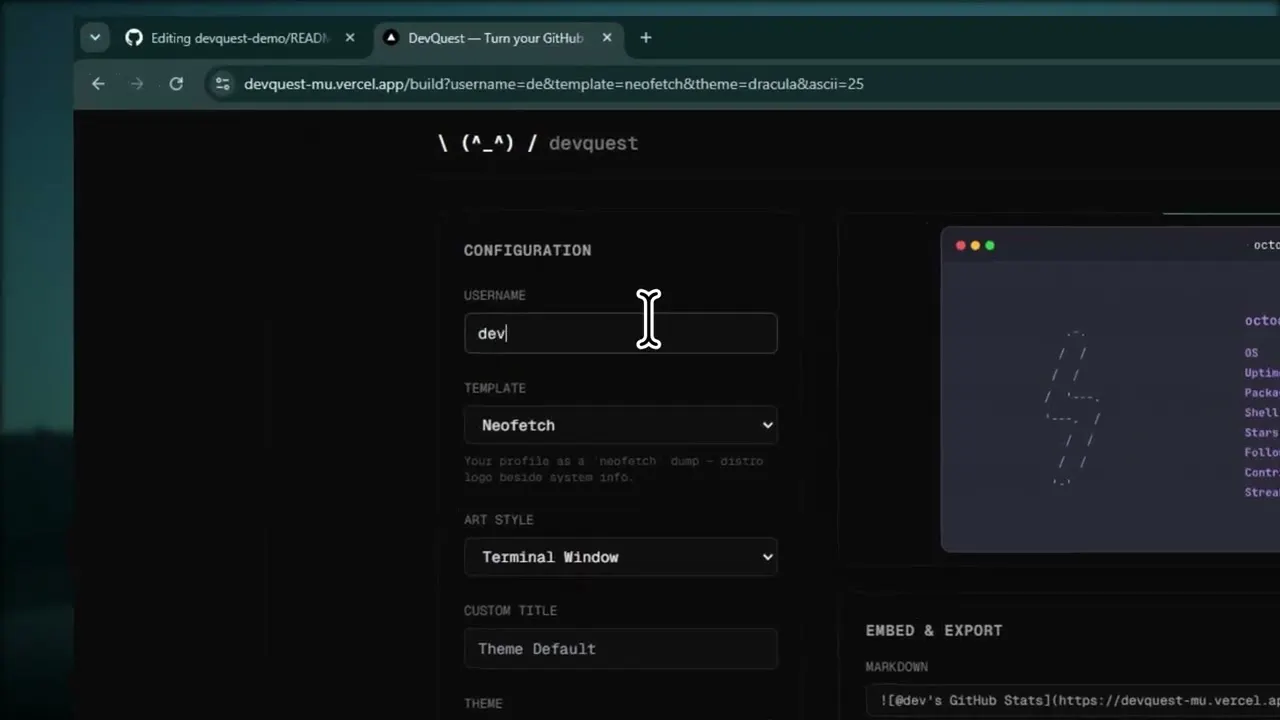Click the Stars row in terminal preview
The width and height of the screenshot is (1280, 720).
pos(1261,433)
